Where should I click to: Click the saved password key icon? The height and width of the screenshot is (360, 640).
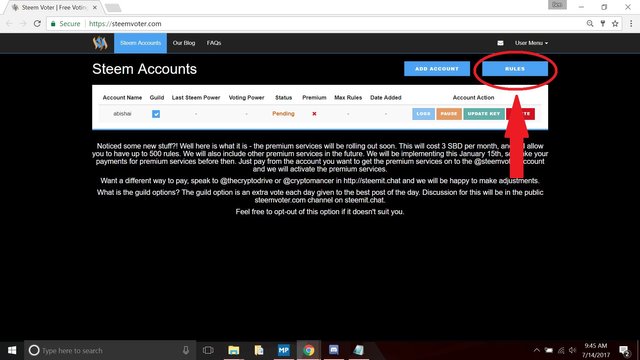coord(602,24)
